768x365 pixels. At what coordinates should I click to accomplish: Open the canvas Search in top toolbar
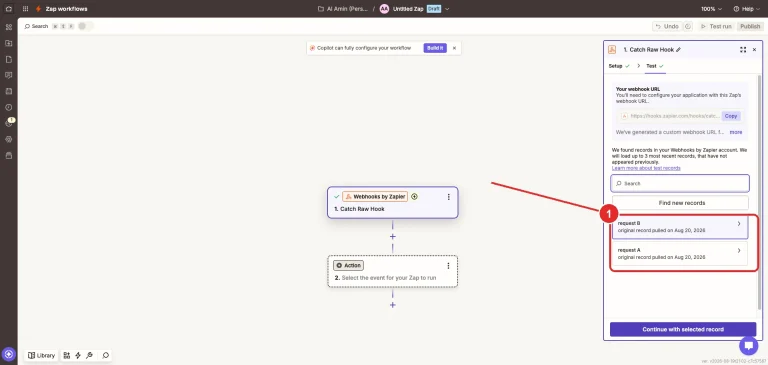36,26
